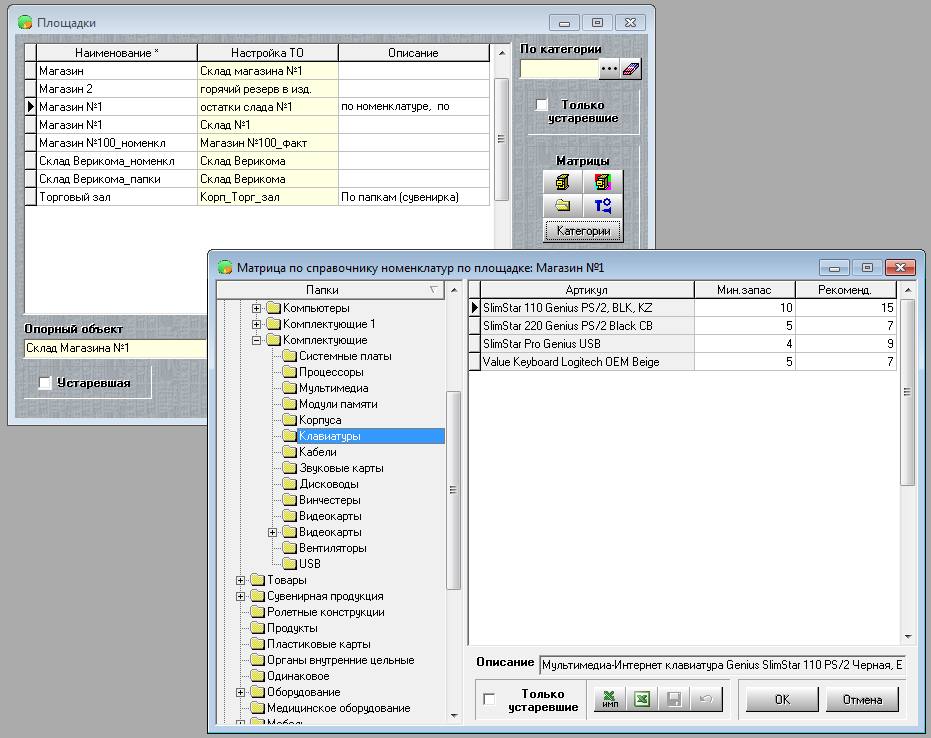The image size is (931, 738).
Task: Select the Звуковые карты tree folder
Action: pos(341,468)
